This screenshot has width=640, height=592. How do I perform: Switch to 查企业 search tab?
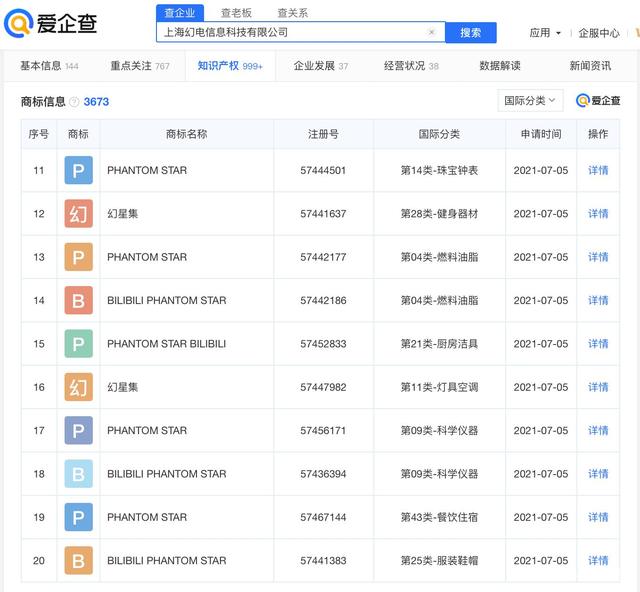[180, 13]
